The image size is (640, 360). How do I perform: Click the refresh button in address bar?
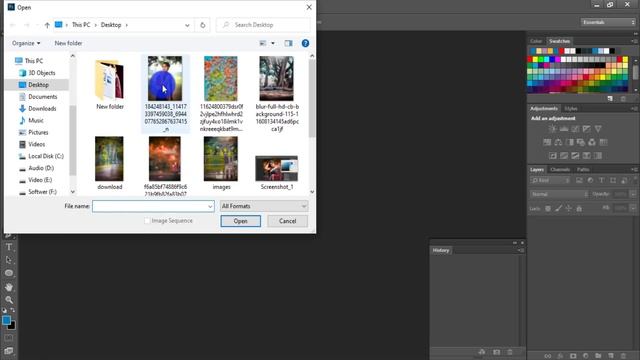pos(202,25)
